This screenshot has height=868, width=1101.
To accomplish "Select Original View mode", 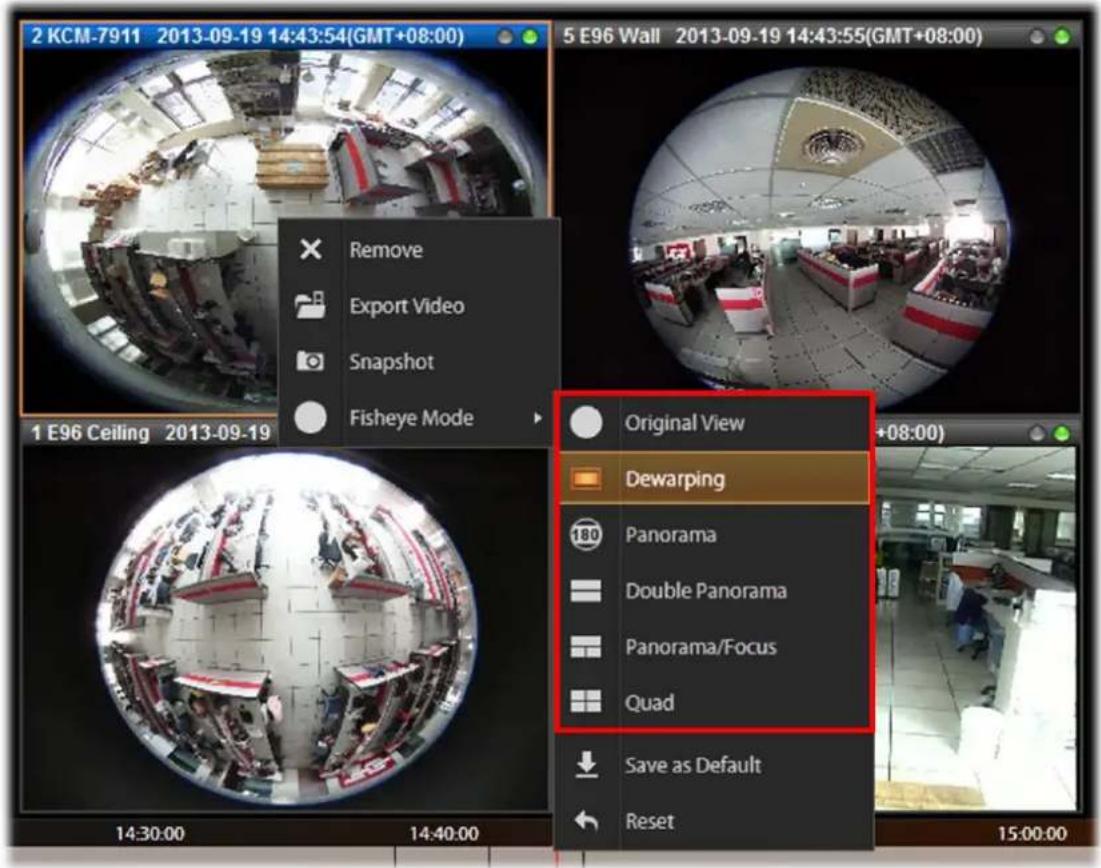I will pos(714,423).
